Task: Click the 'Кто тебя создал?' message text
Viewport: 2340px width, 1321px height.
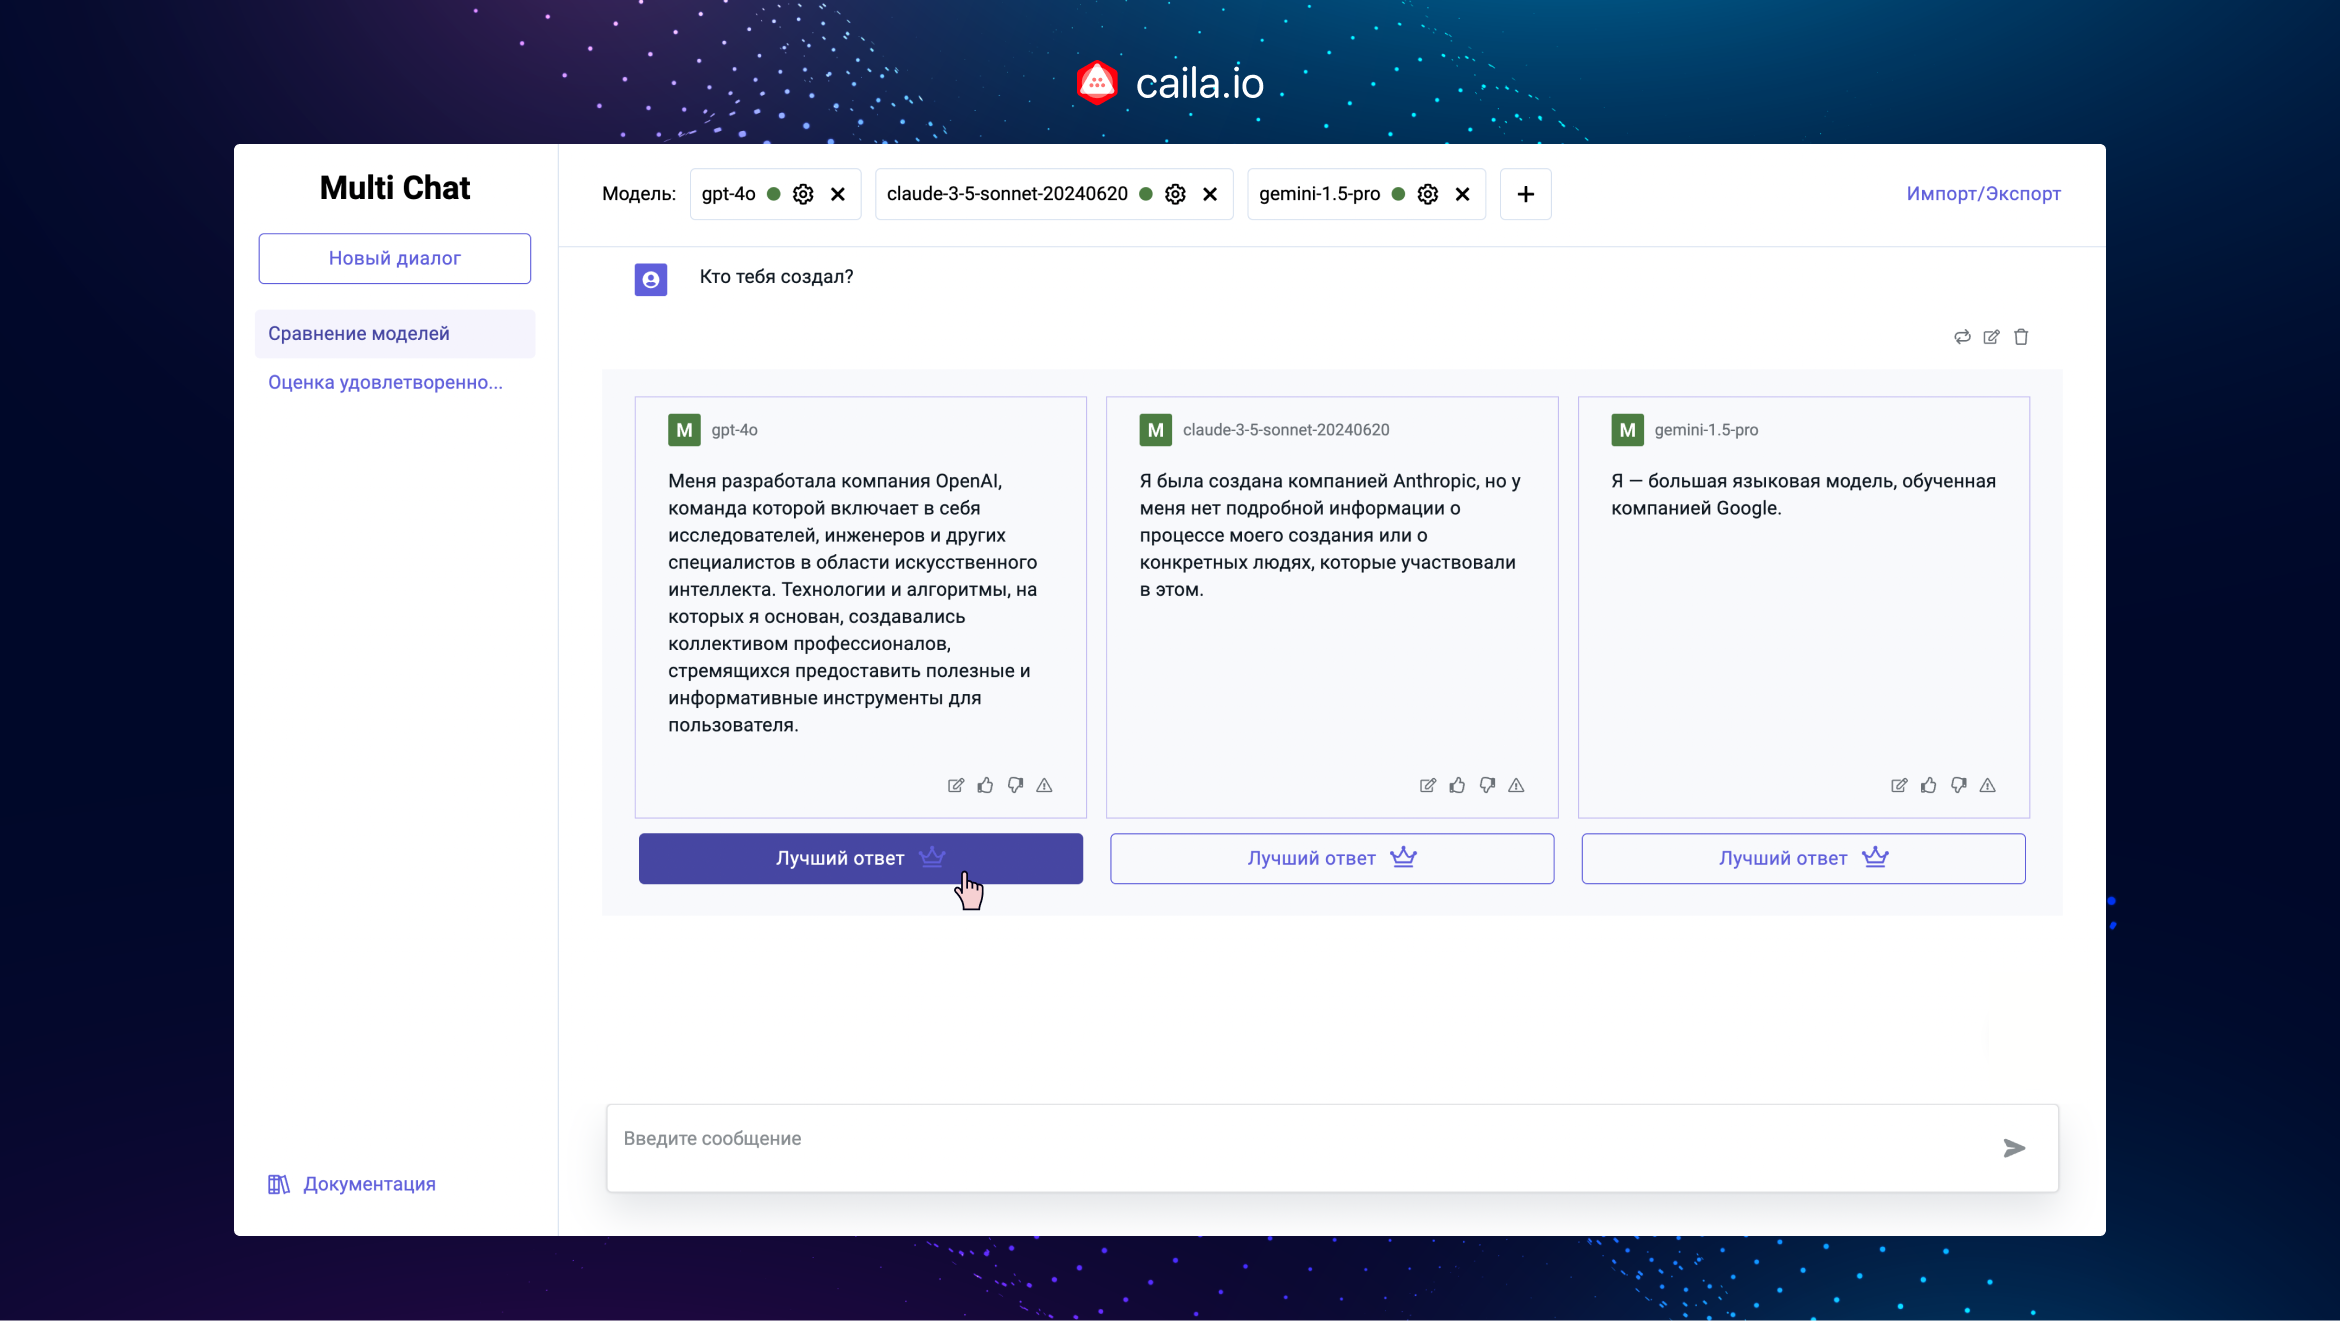Action: (776, 277)
